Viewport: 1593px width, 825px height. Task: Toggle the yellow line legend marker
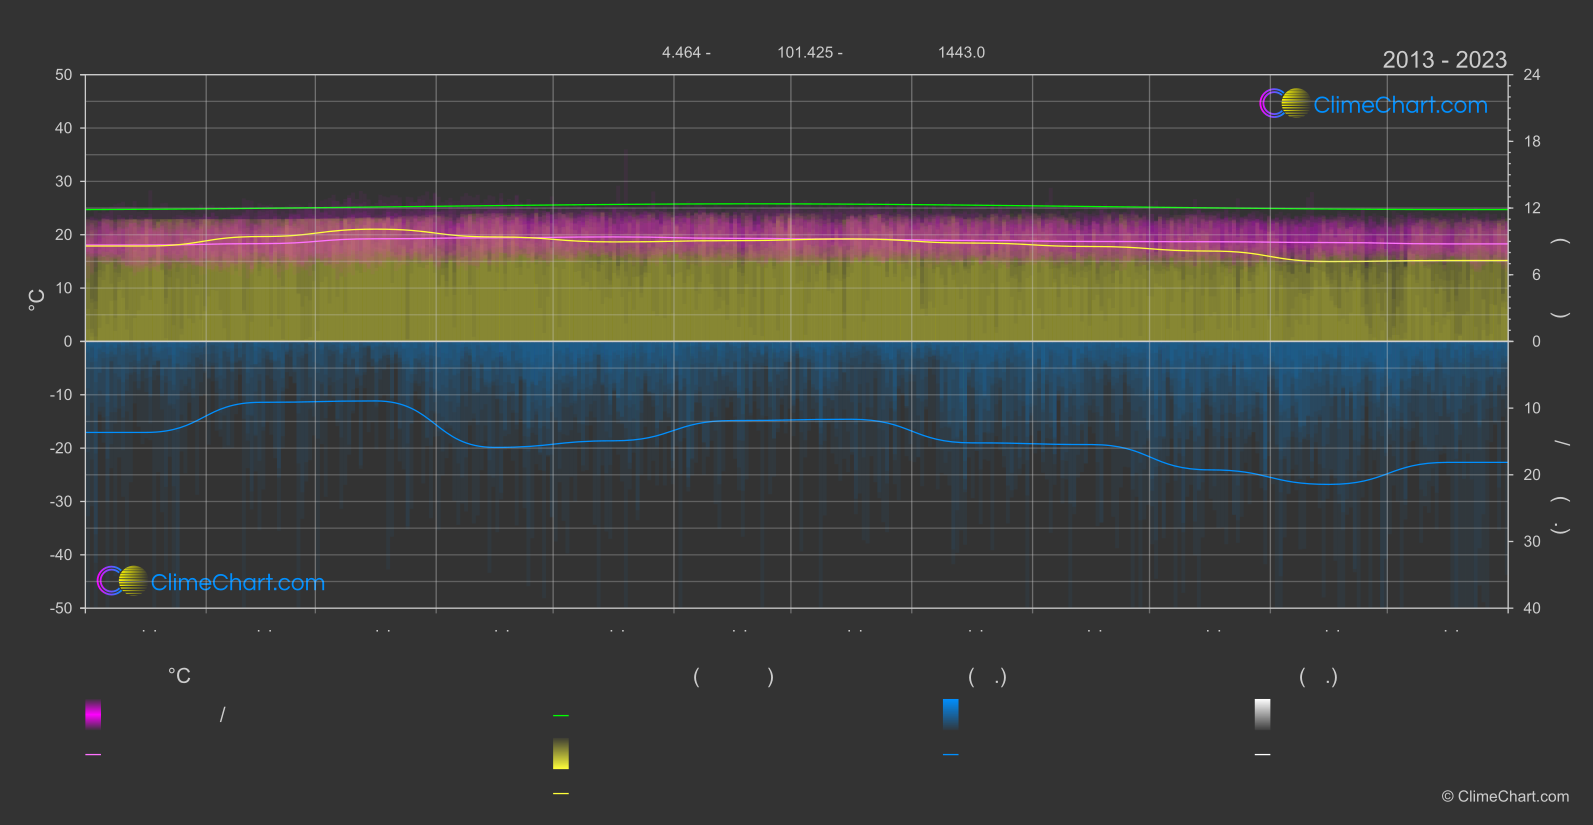point(561,793)
